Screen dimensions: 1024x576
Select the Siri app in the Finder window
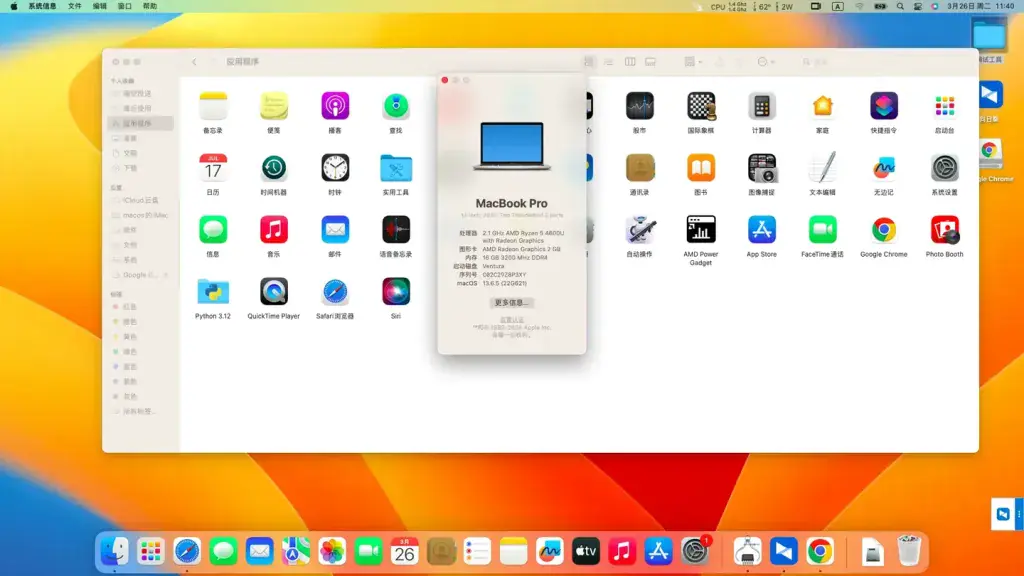click(396, 292)
